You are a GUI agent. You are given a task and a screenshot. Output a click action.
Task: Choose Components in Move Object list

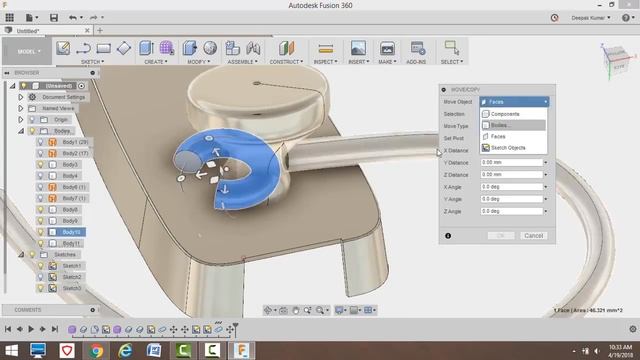(x=513, y=114)
